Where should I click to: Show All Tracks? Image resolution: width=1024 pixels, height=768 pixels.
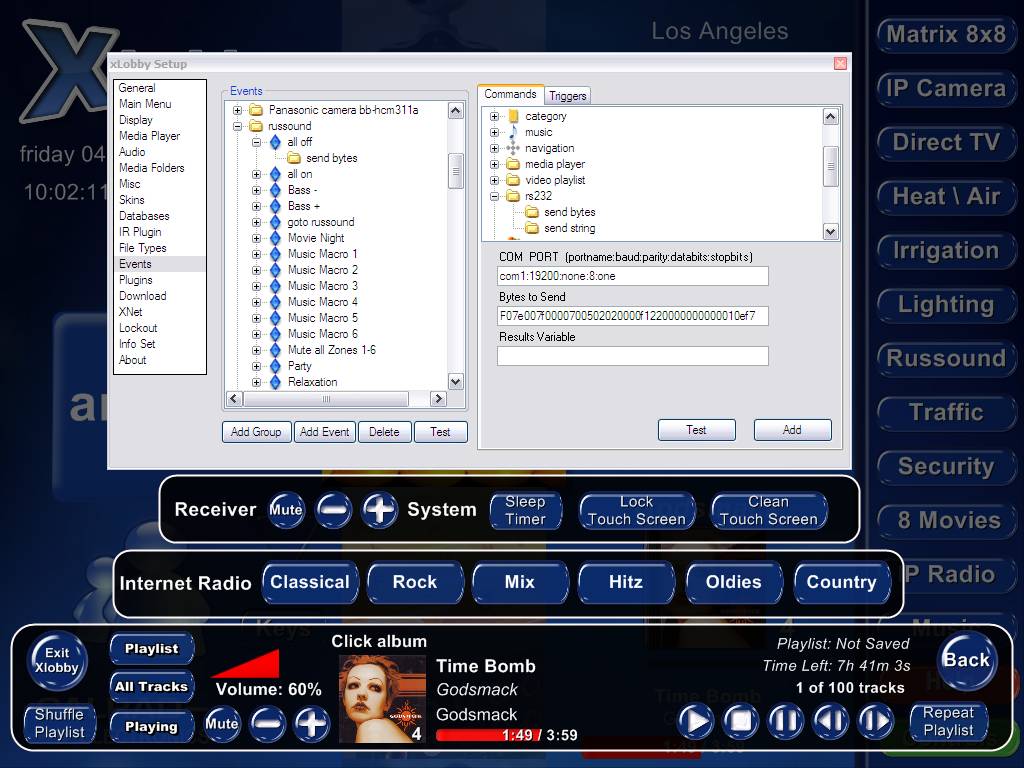152,686
